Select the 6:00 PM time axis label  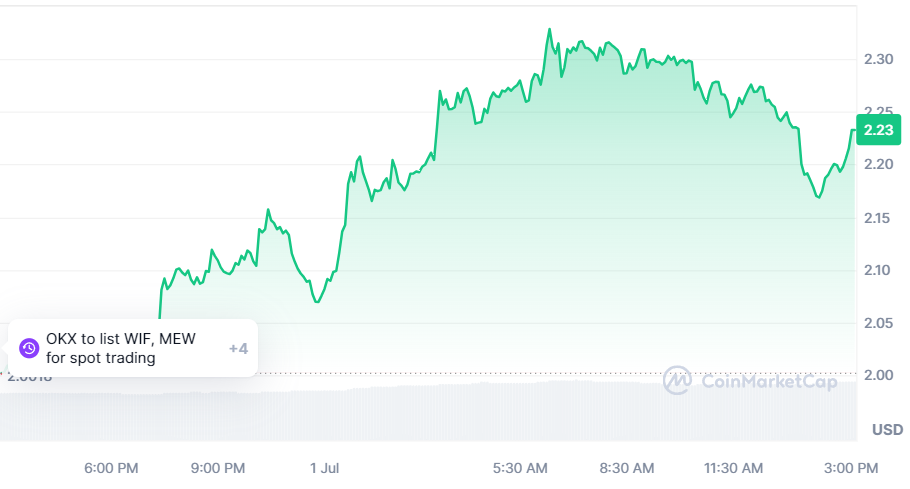point(111,467)
